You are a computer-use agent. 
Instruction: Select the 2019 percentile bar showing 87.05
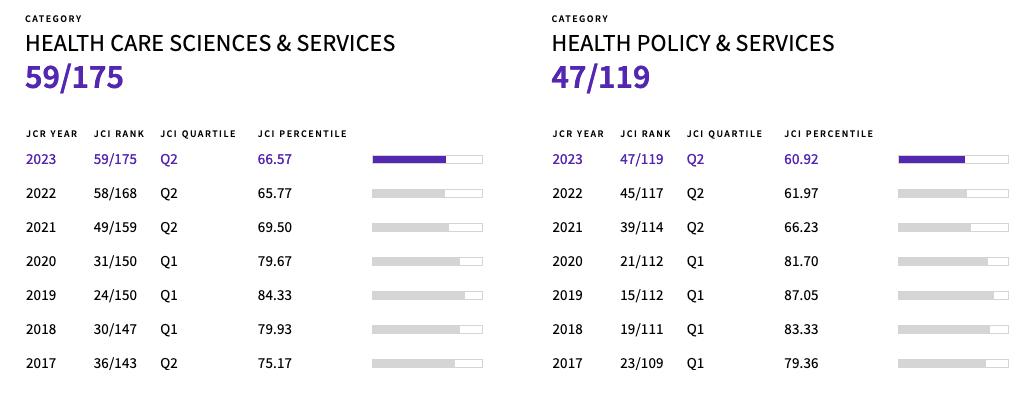pyautogui.click(x=954, y=296)
